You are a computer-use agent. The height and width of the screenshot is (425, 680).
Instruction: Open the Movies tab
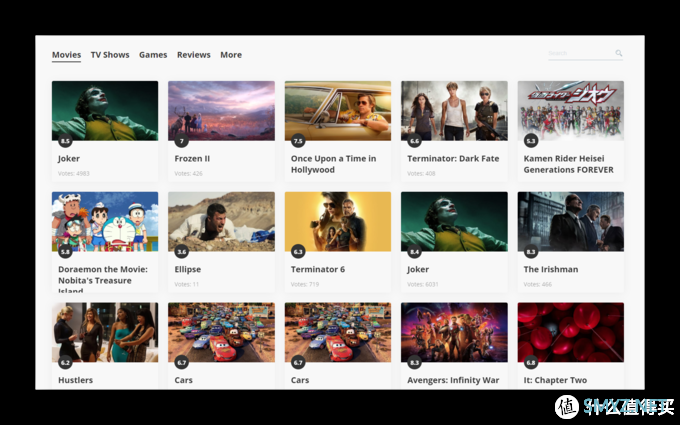(66, 55)
